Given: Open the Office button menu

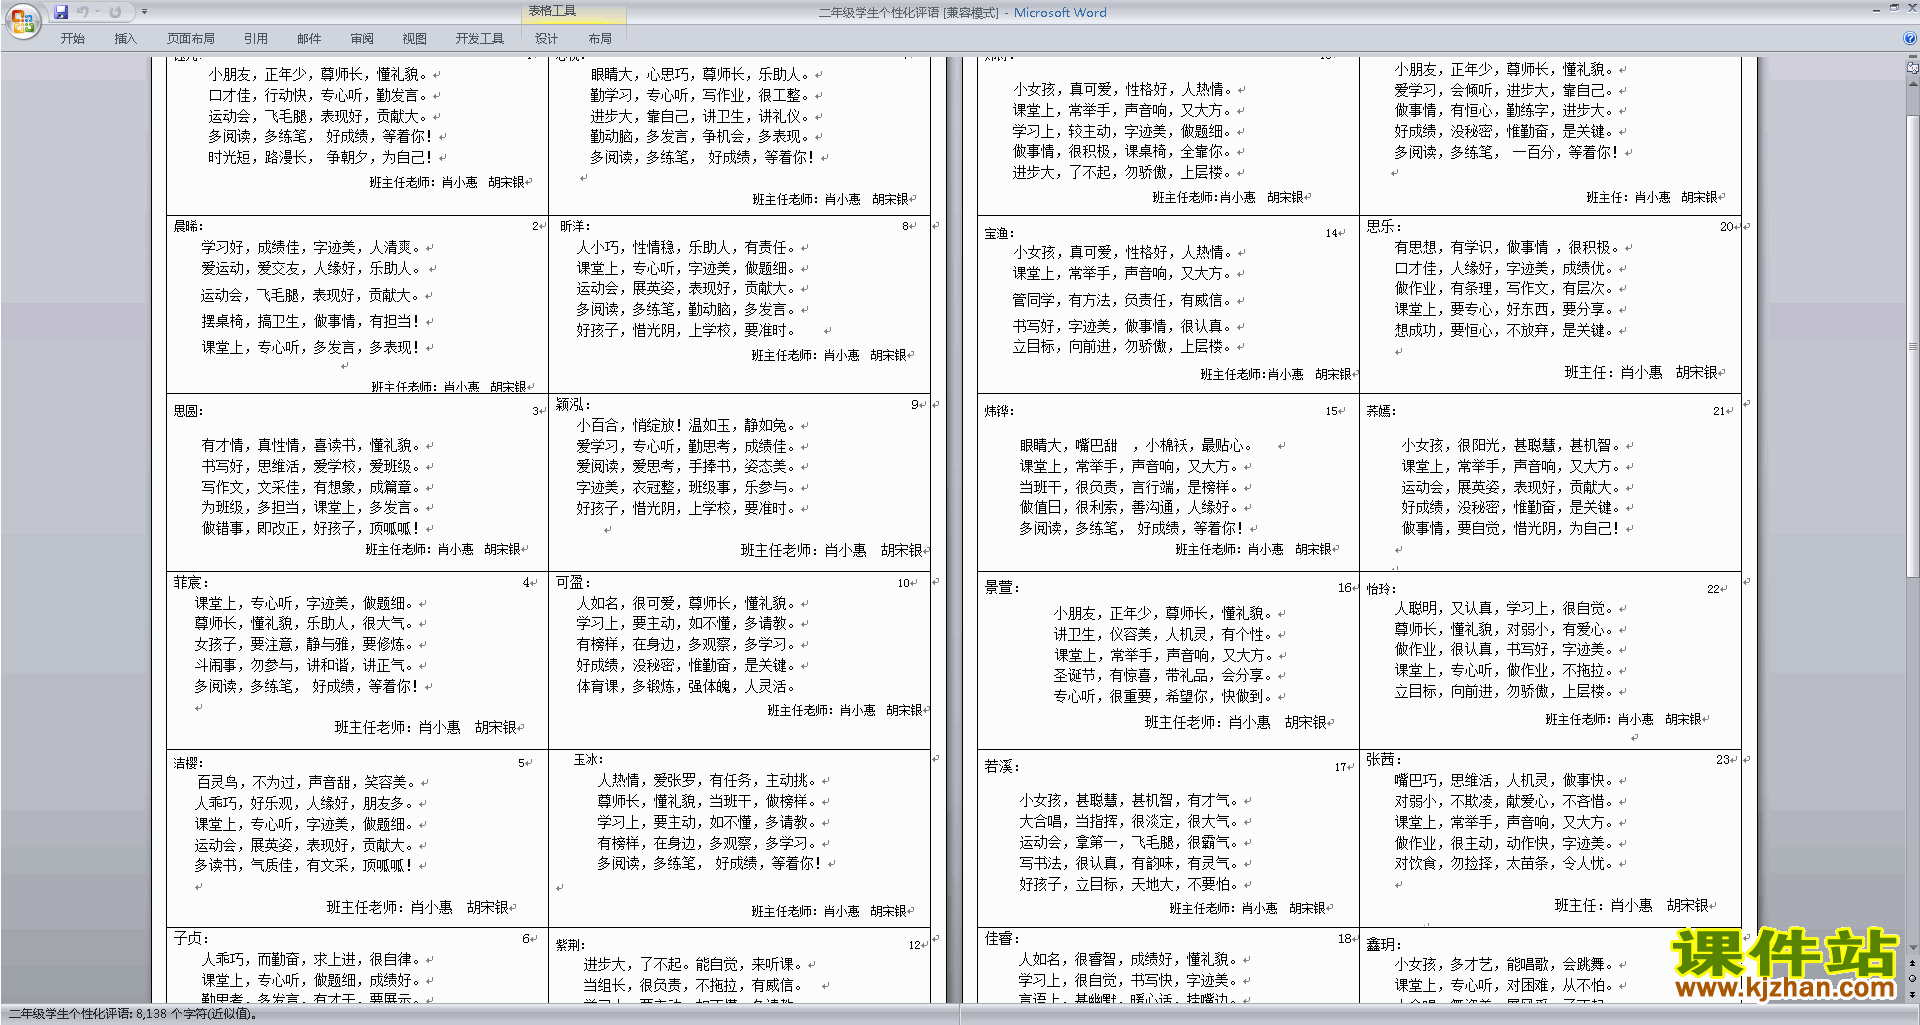Looking at the screenshot, I should tap(22, 20).
